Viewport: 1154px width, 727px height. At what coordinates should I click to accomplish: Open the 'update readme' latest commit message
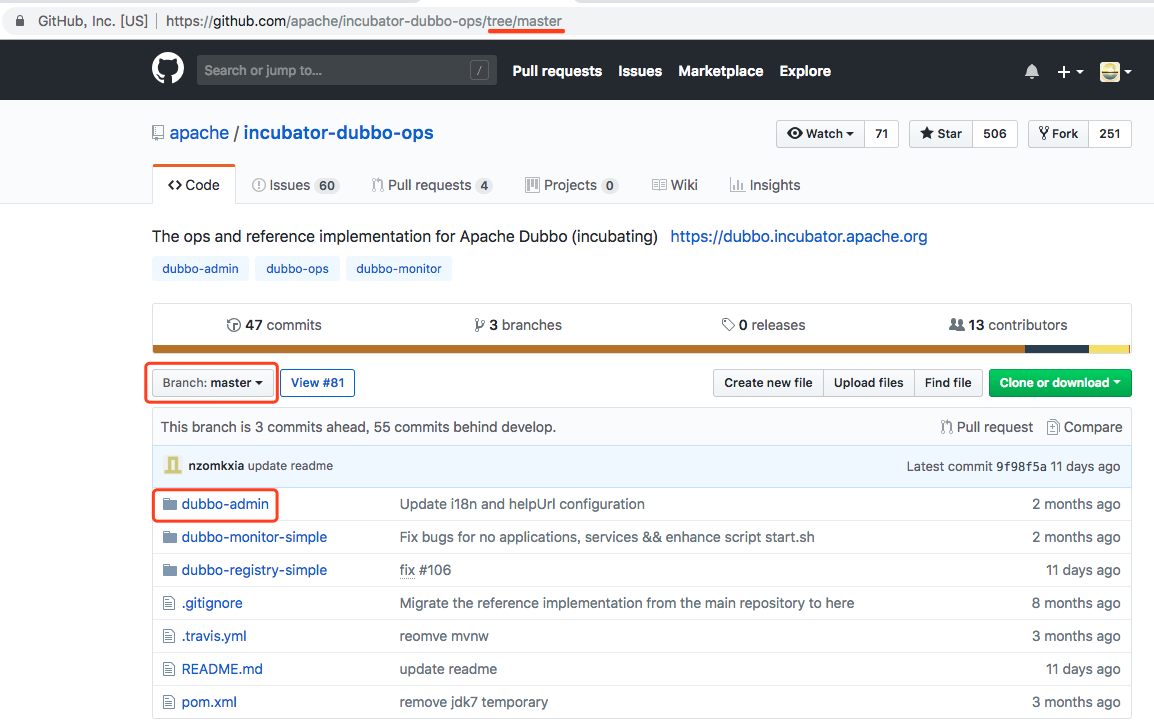coord(291,466)
